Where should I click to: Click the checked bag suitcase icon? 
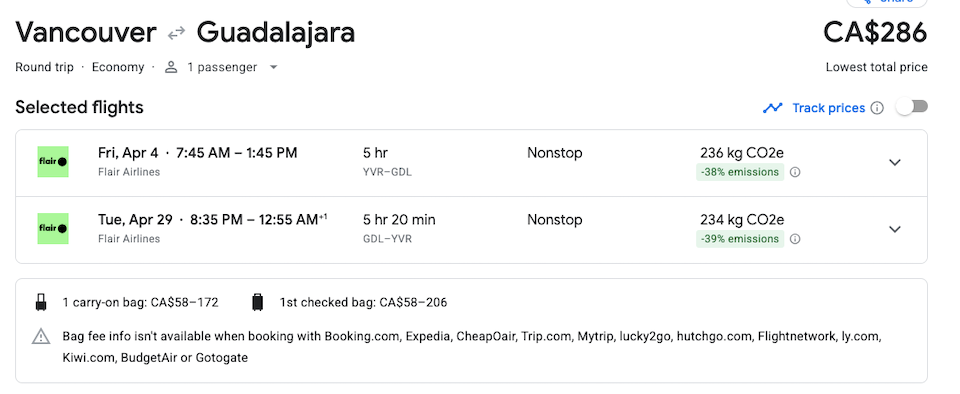point(258,302)
